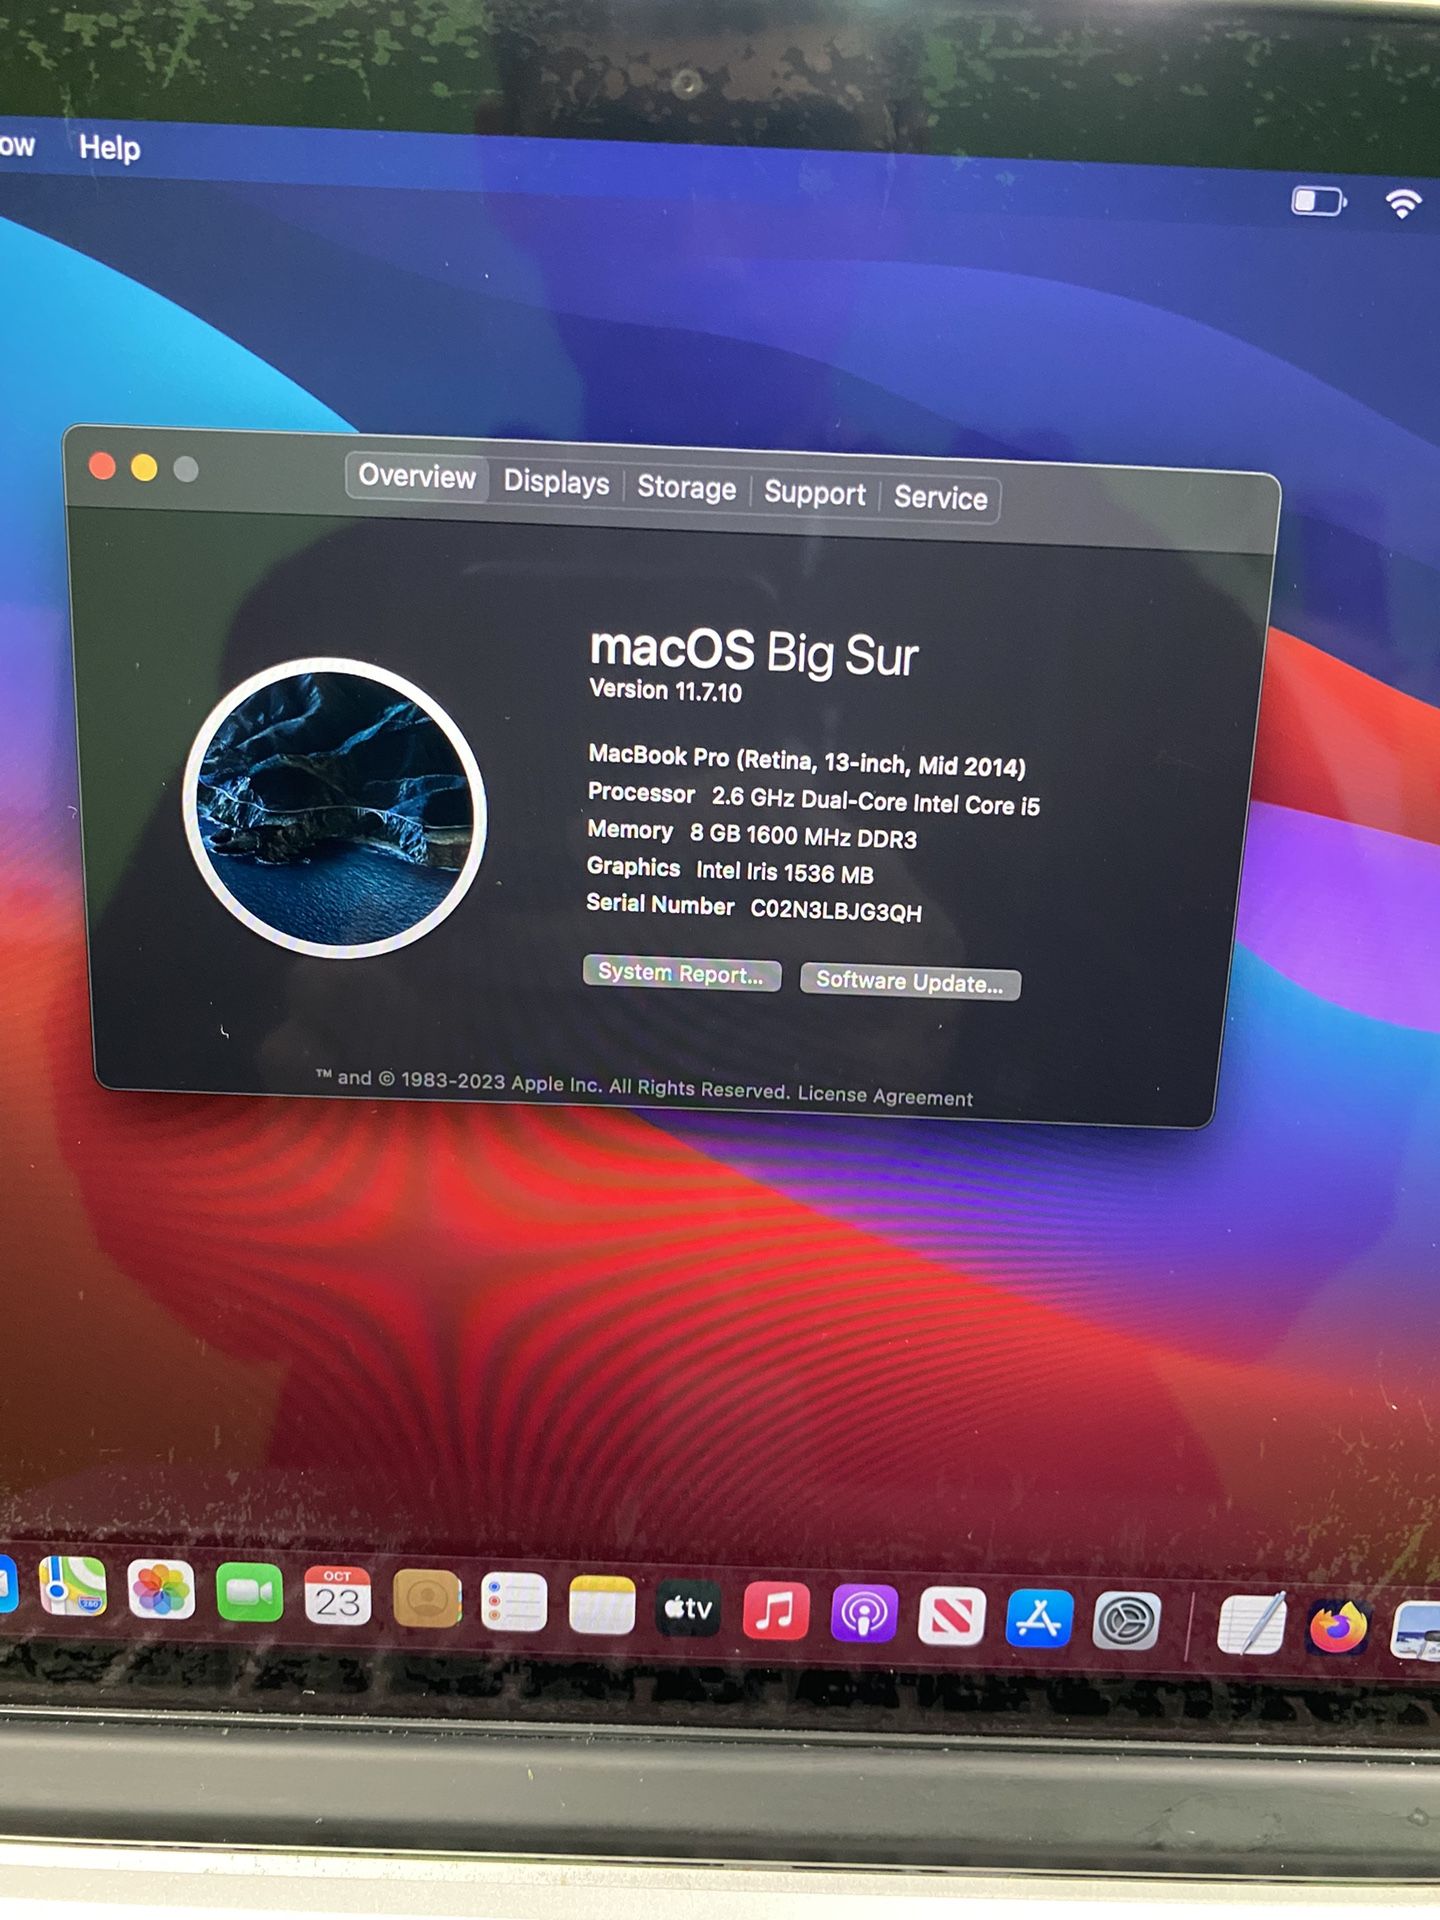This screenshot has height=1920, width=1440.
Task: Open the Service tab
Action: [940, 497]
